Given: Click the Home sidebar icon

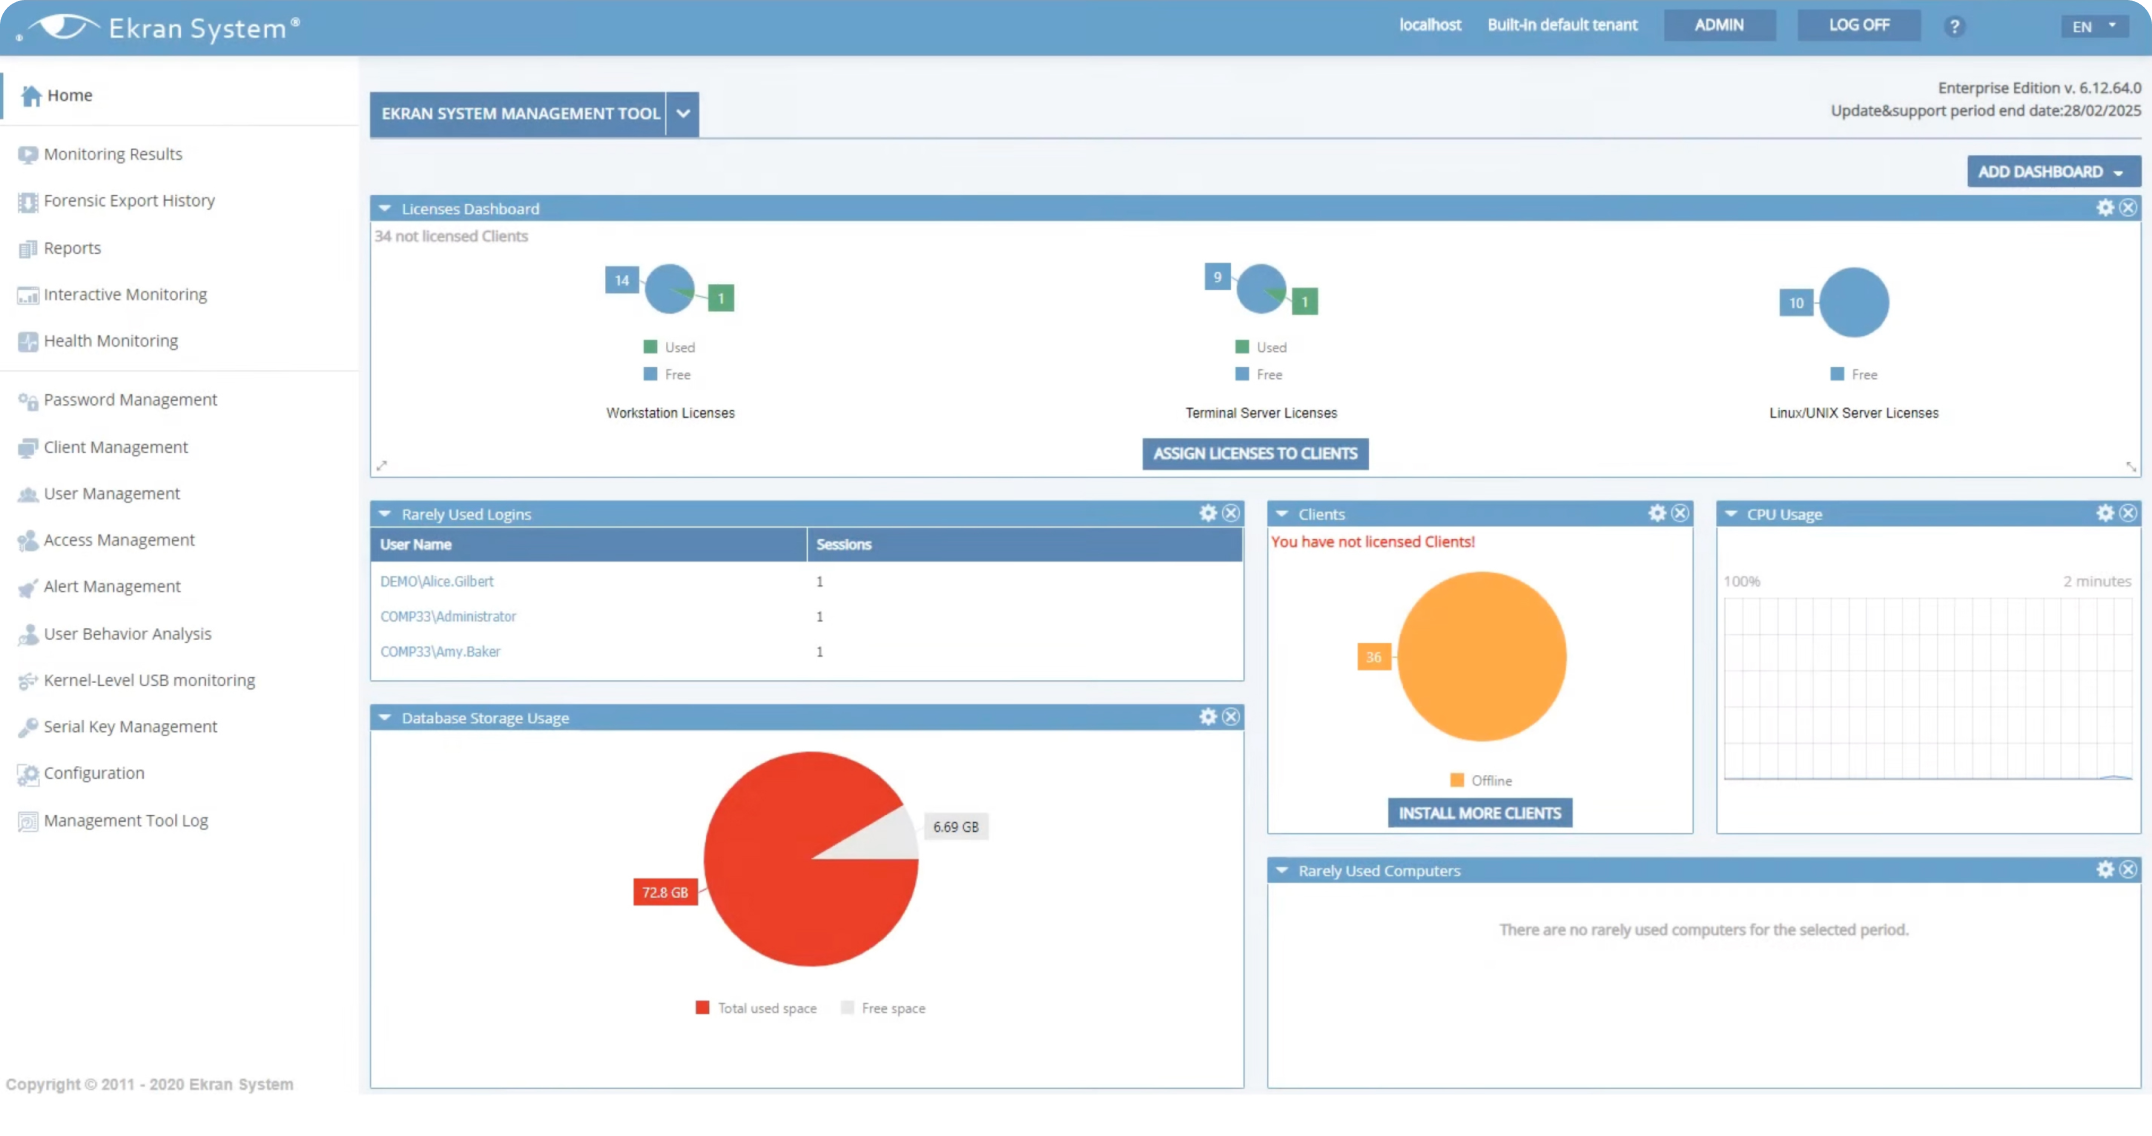Looking at the screenshot, I should [x=31, y=96].
